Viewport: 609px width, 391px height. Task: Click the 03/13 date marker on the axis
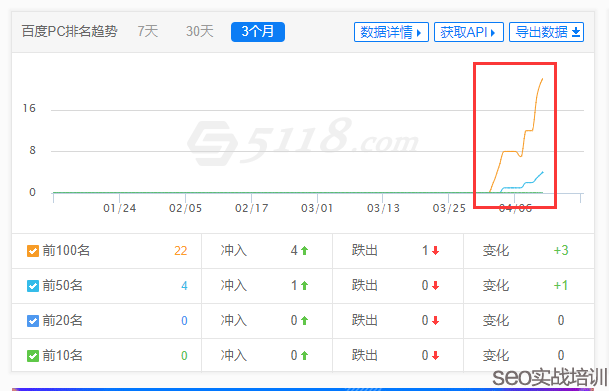pos(383,209)
